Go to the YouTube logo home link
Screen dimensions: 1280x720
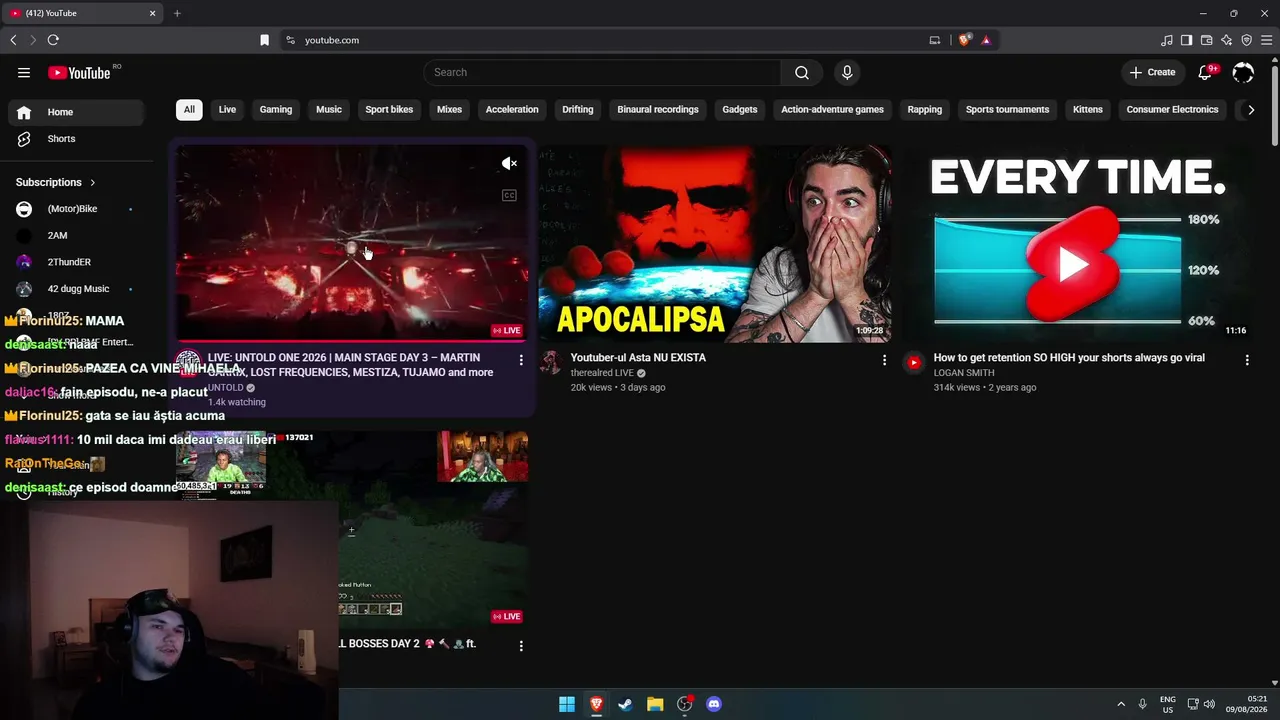coord(79,72)
